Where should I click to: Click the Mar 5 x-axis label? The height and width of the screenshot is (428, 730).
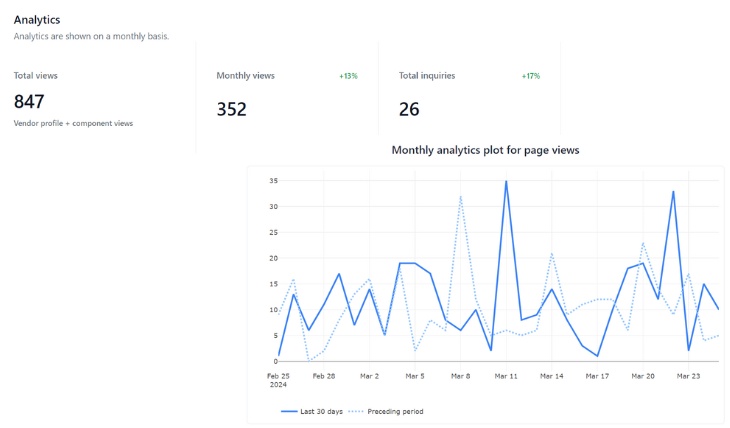[x=415, y=376]
